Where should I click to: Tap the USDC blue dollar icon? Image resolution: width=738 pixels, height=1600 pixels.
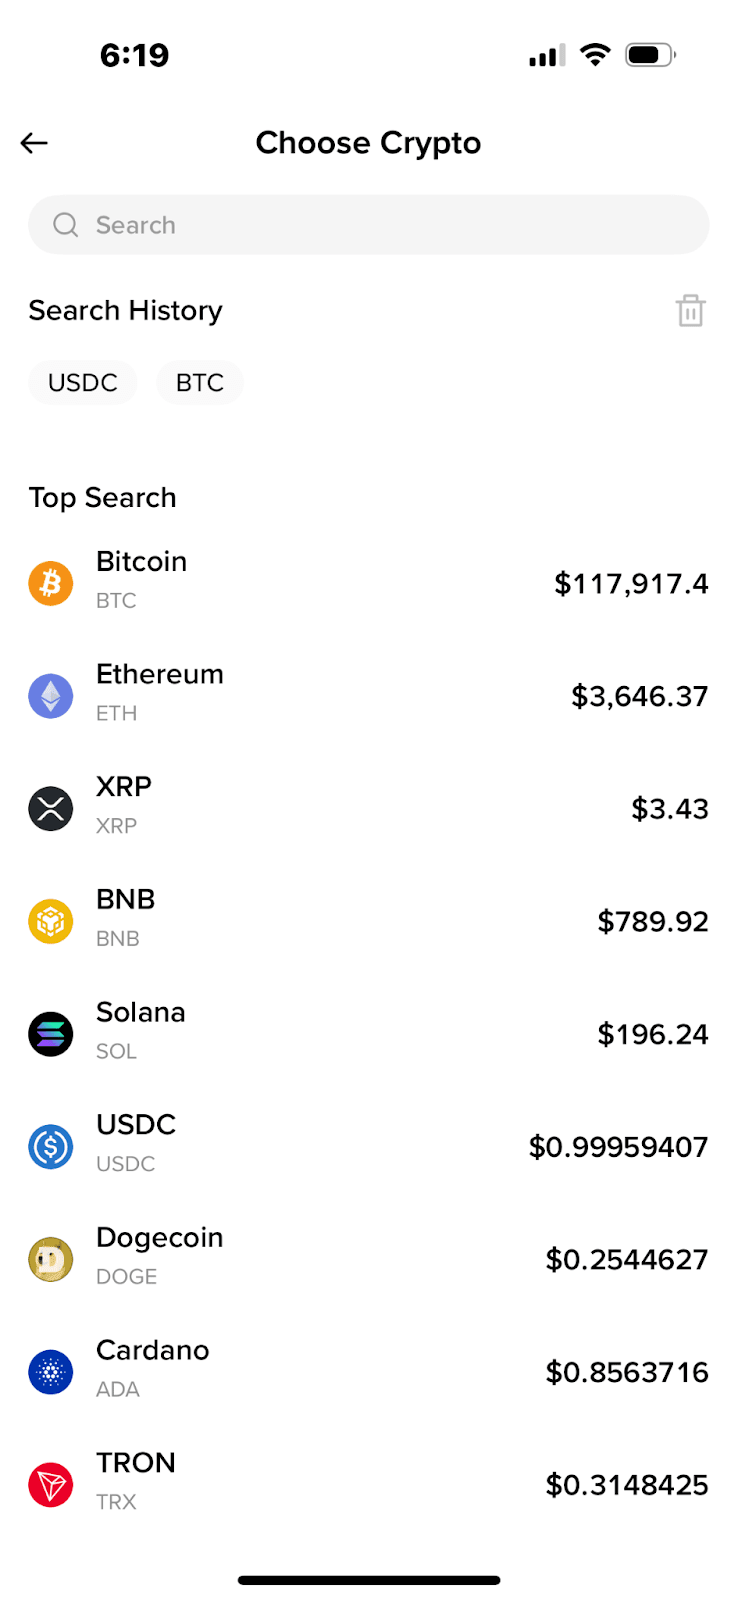51,1147
